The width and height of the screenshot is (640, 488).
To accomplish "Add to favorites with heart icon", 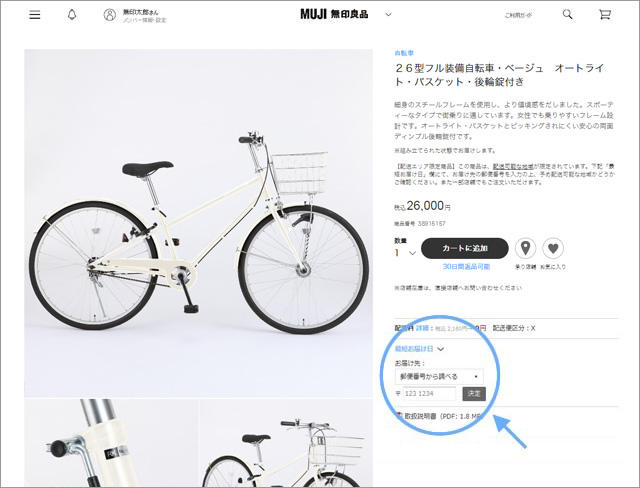I will 553,248.
